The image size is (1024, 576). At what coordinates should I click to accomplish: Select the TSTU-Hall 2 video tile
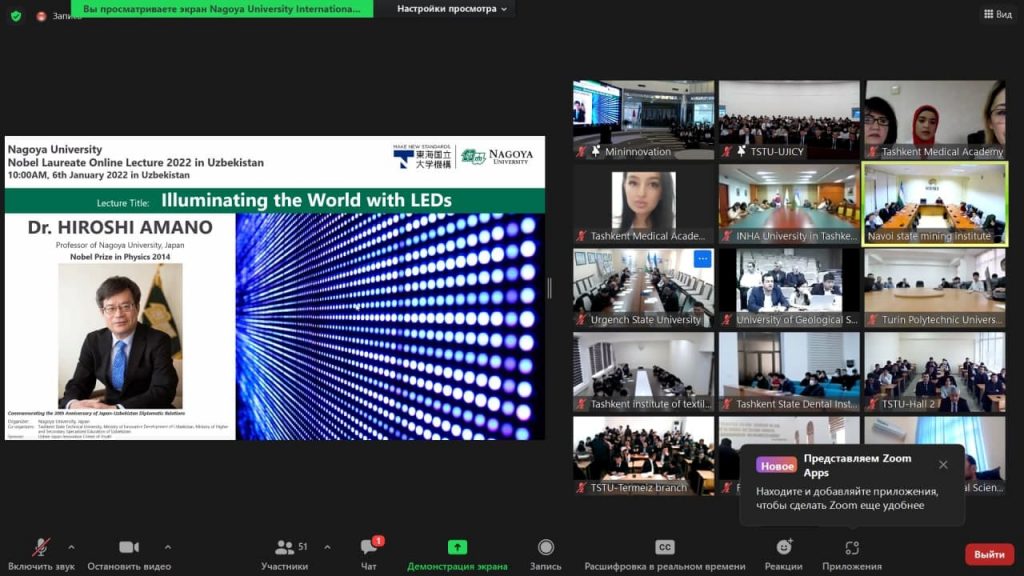click(935, 372)
